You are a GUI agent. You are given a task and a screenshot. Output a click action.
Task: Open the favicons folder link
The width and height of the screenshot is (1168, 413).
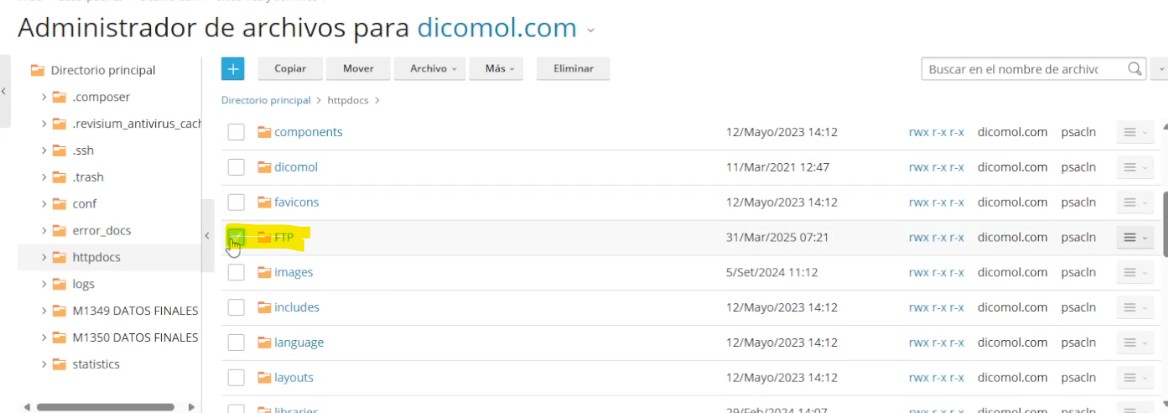pos(296,202)
